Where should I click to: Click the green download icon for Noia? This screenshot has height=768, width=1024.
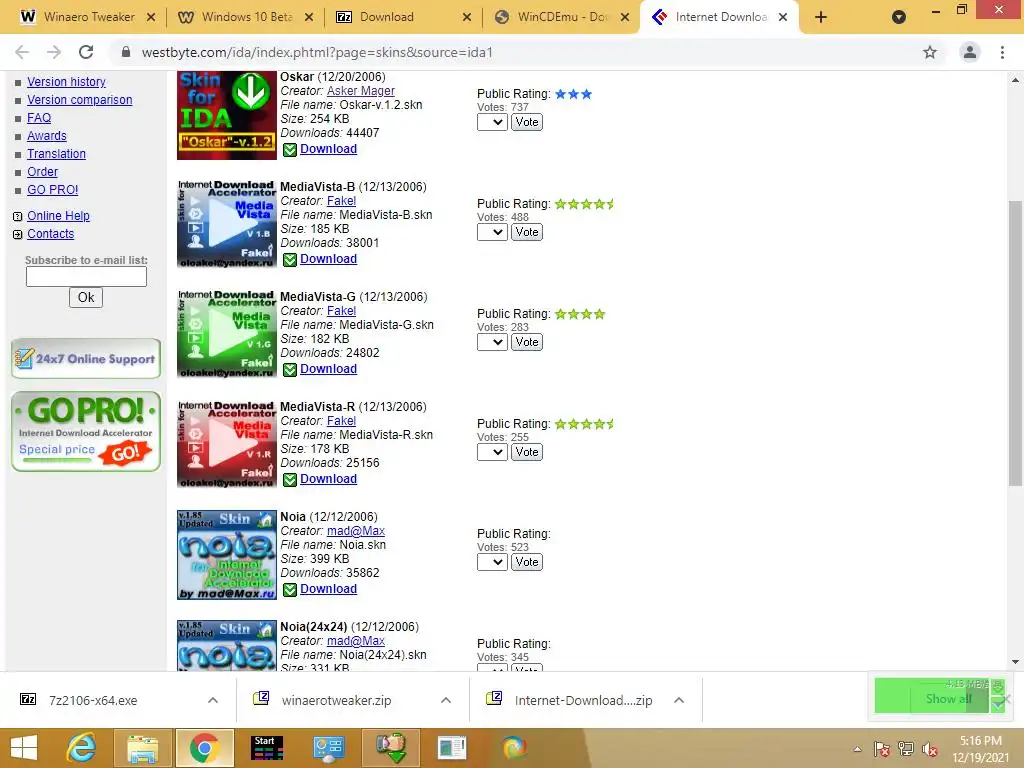click(290, 590)
